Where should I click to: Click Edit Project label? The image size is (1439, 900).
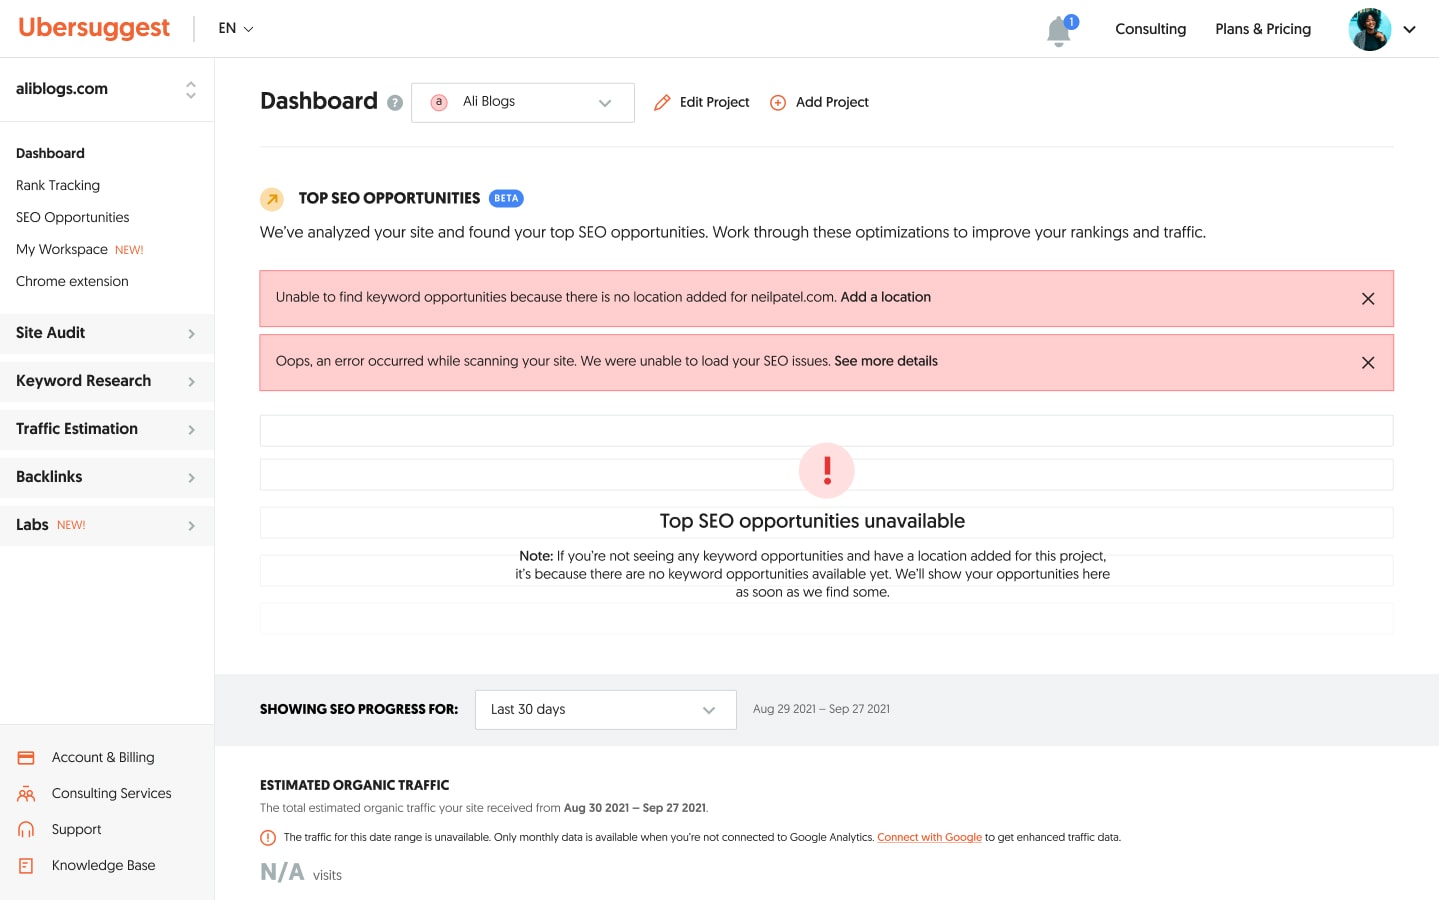tap(714, 102)
